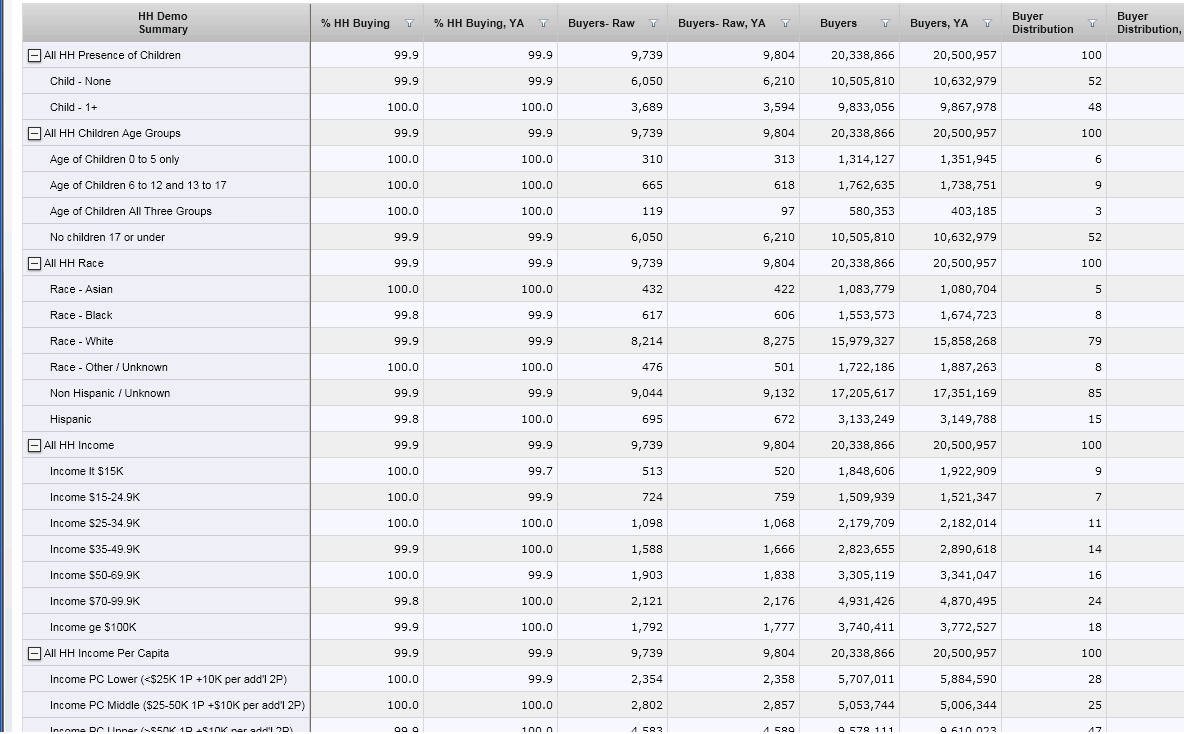This screenshot has height=734, width=1192.
Task: Collapse All HH Income Per Capita group
Action: pos(35,654)
